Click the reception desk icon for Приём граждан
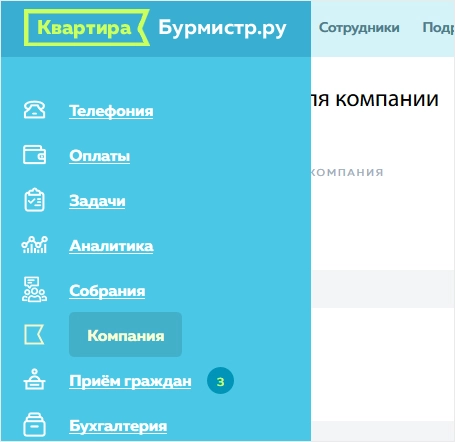Image resolution: width=455 pixels, height=442 pixels. (x=34, y=379)
